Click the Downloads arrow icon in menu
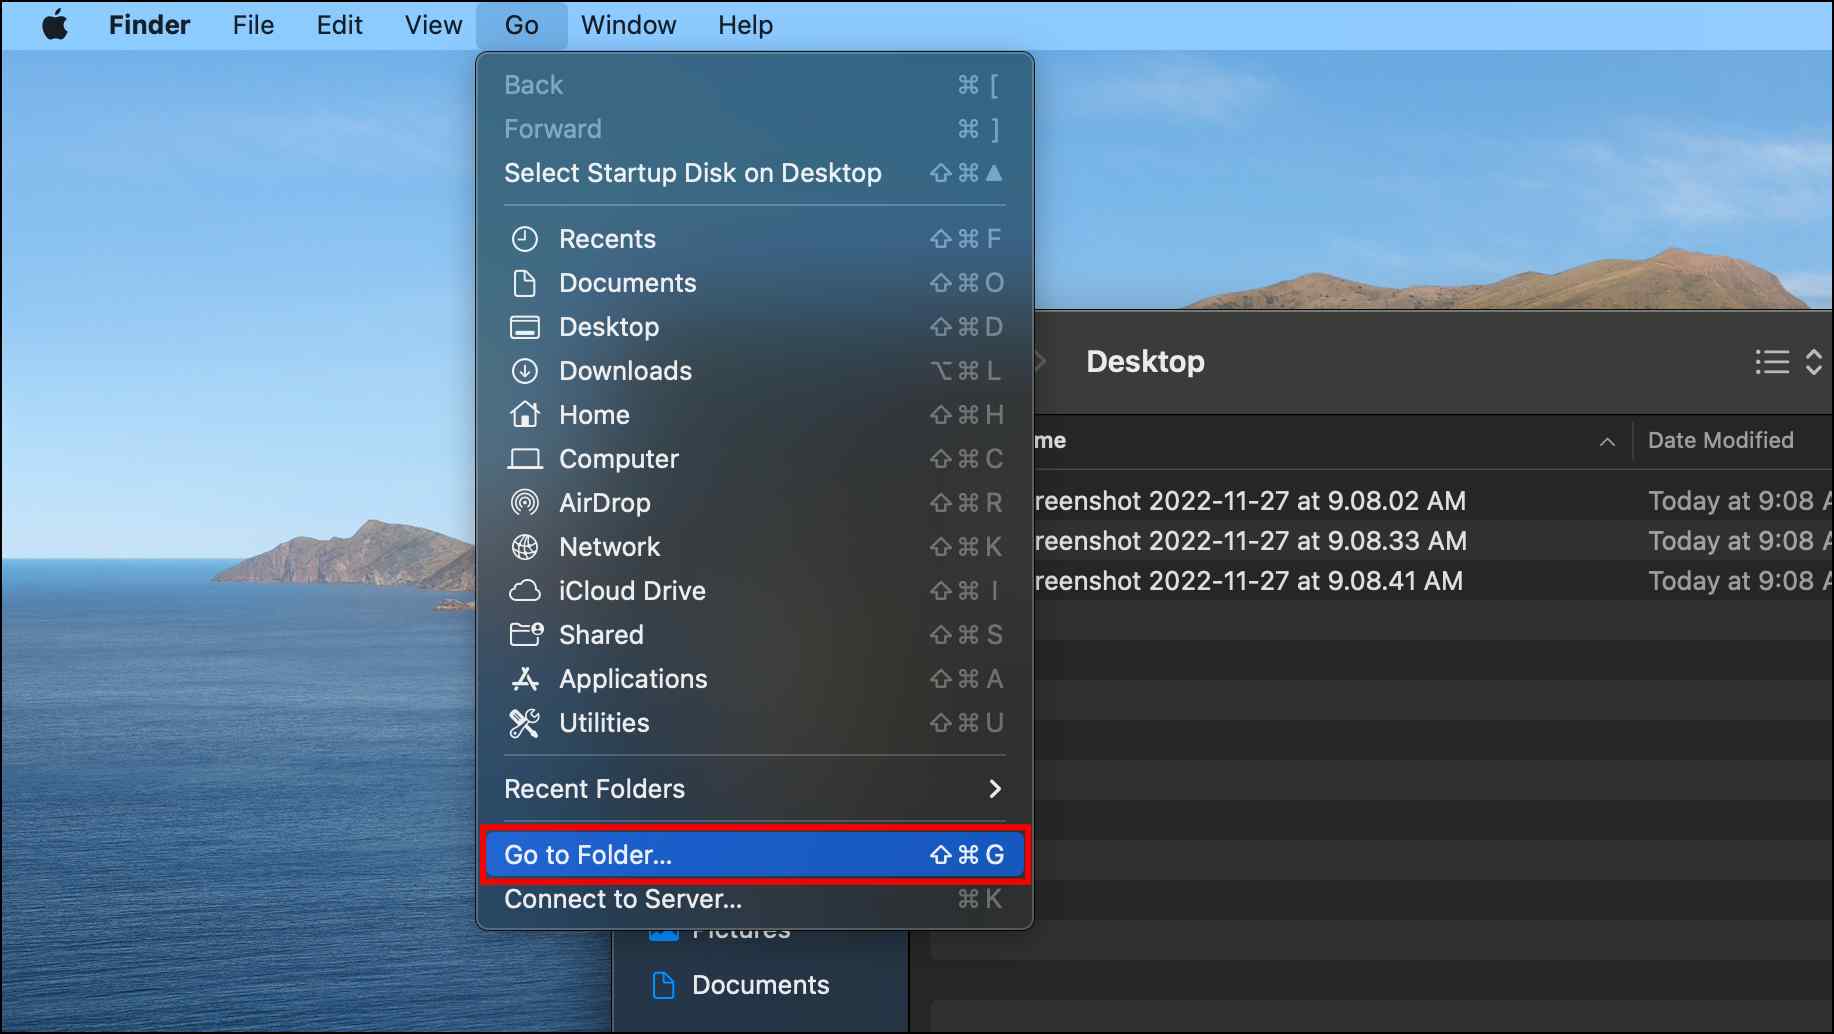1834x1034 pixels. (525, 371)
